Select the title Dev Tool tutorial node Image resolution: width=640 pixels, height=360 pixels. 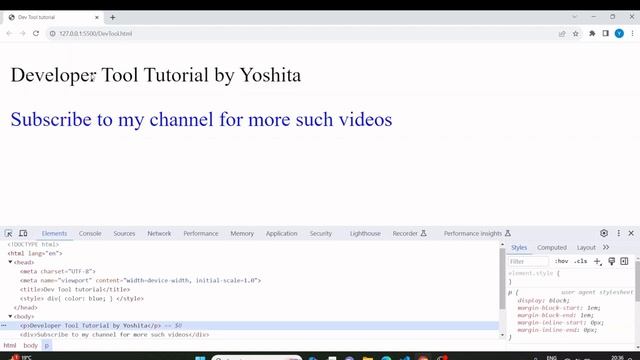coord(75,289)
